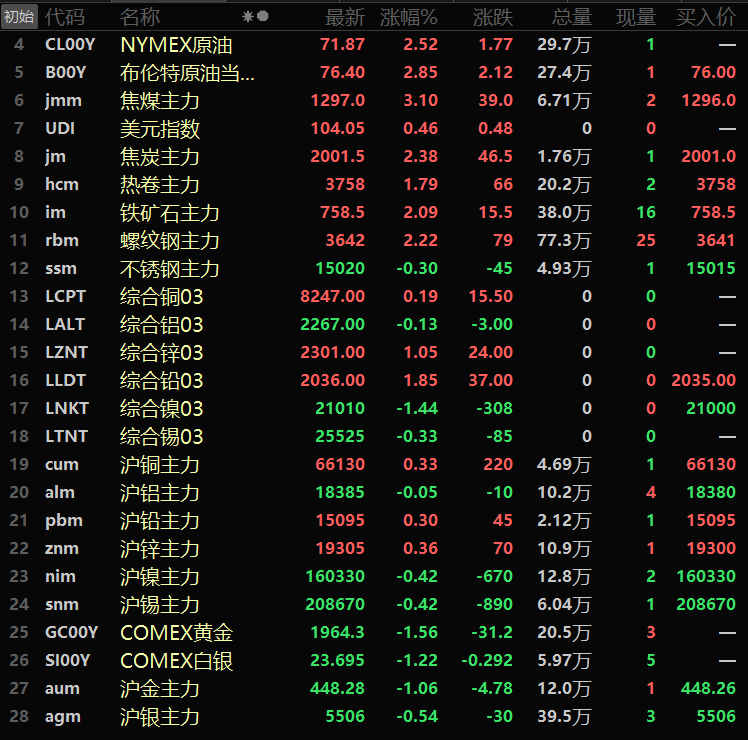Click the gray dot icon in header
The image size is (748, 740).
click(x=263, y=17)
